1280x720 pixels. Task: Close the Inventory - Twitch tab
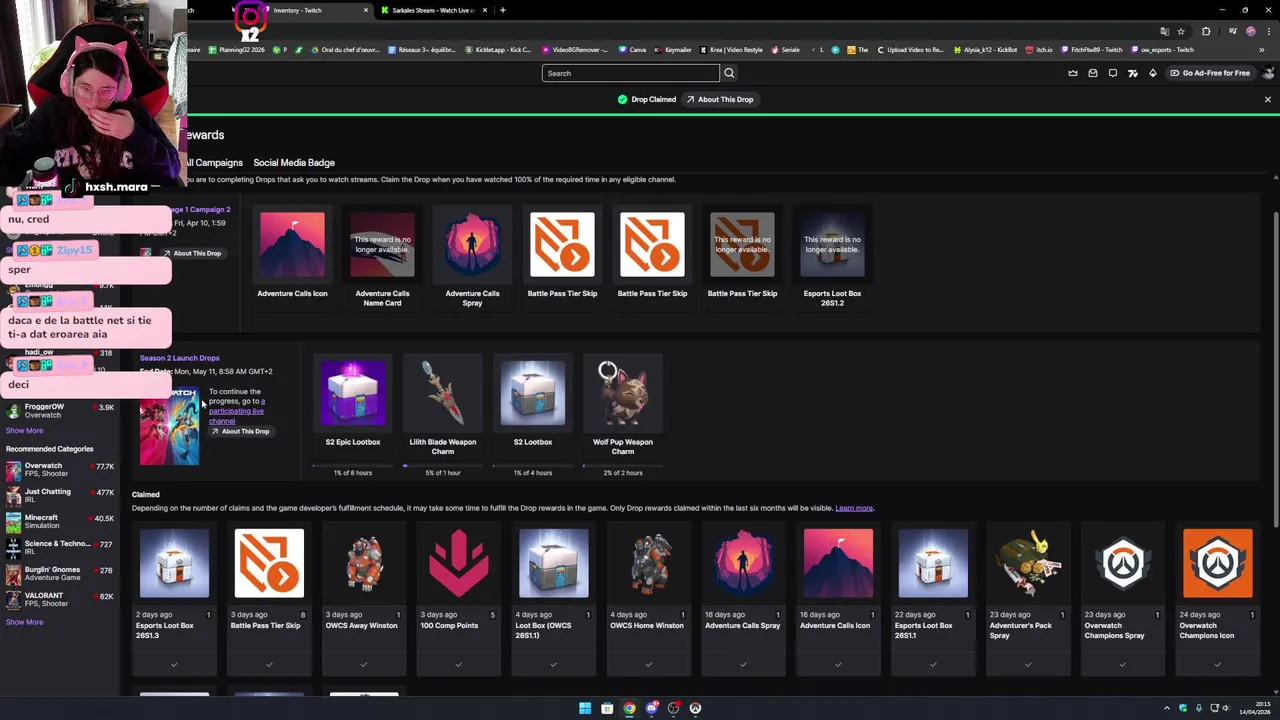[365, 10]
